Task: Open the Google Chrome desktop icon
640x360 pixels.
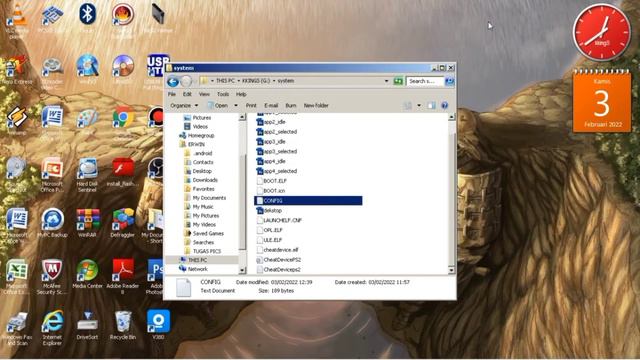Action: click(123, 121)
